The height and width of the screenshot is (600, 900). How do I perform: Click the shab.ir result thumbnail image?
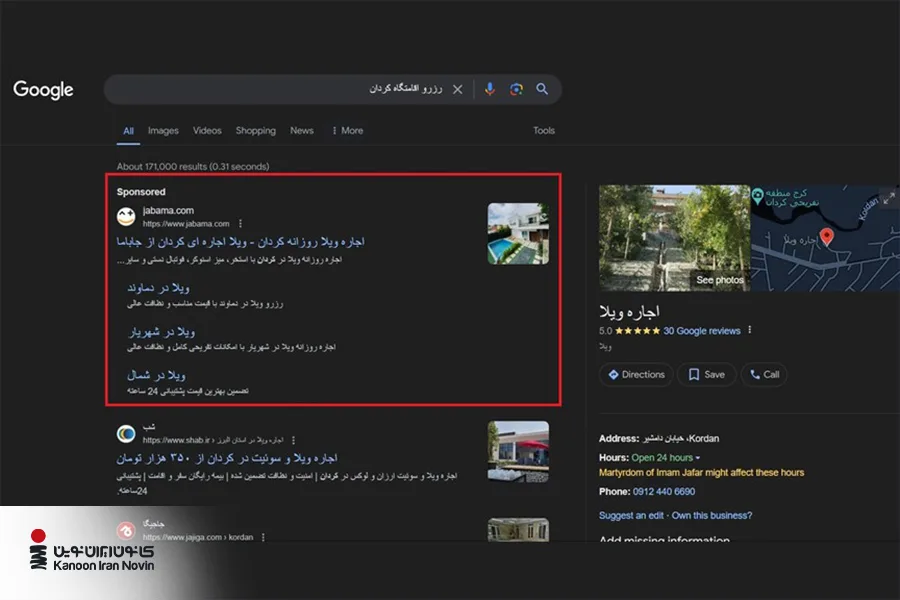(518, 451)
